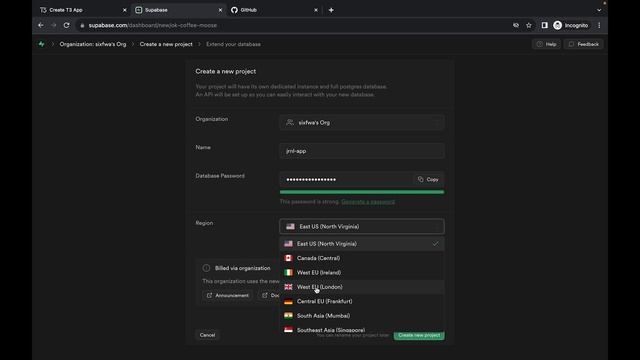640x360 pixels.
Task: Cancel project creation
Action: pyautogui.click(x=207, y=335)
